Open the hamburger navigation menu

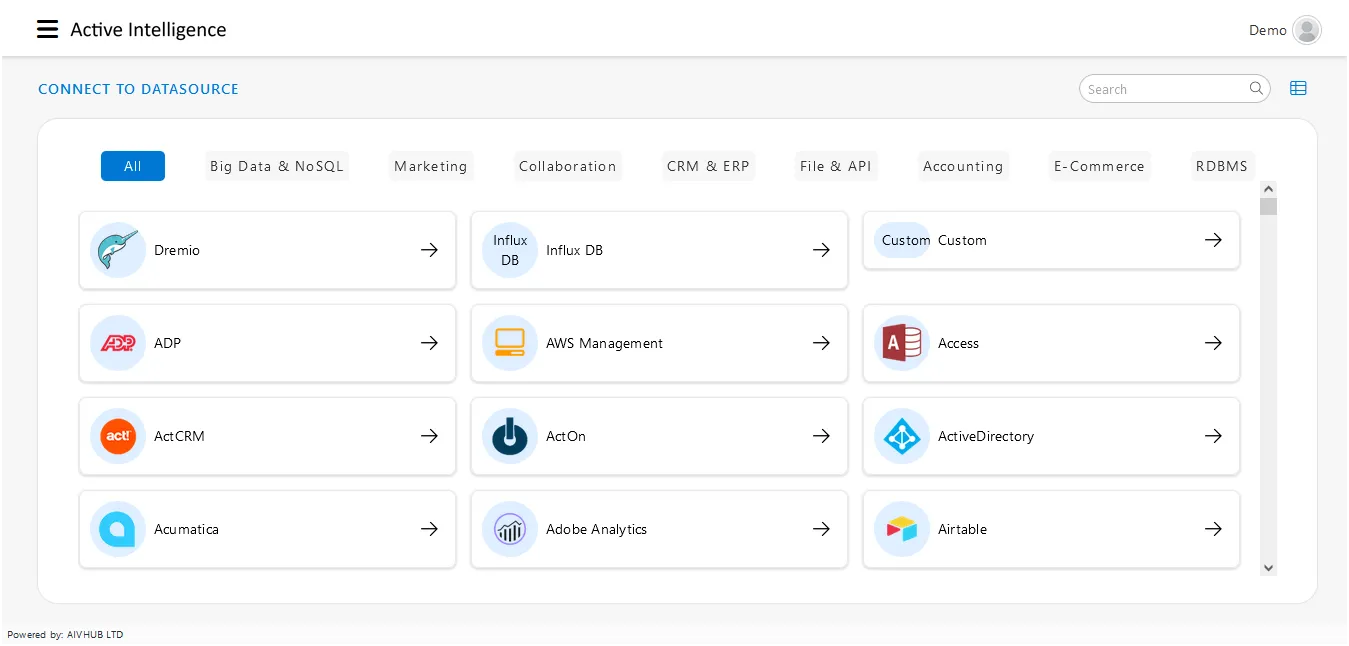[x=47, y=29]
